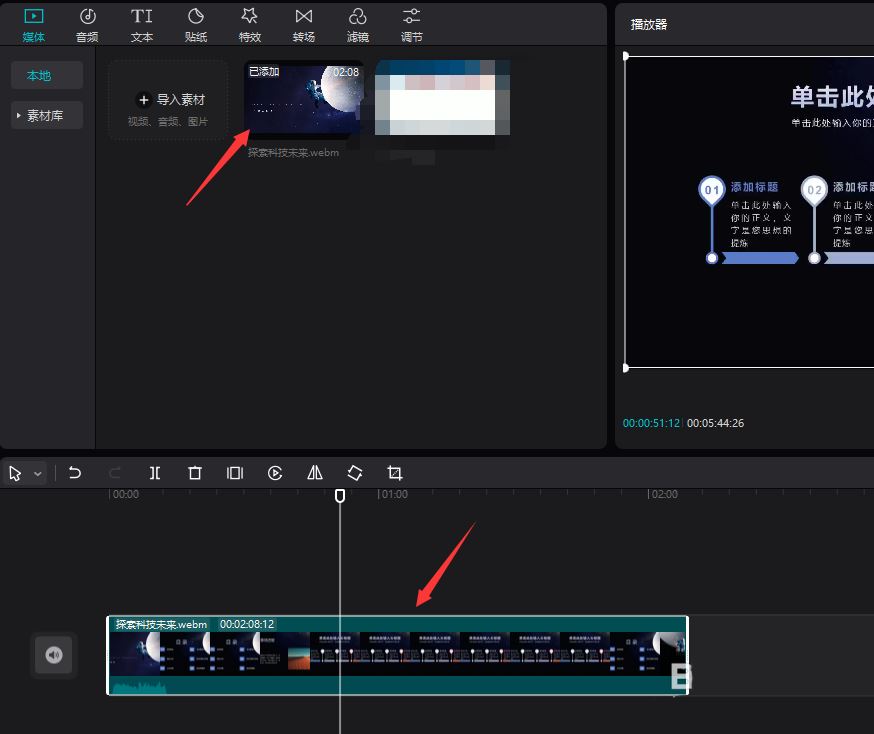Image resolution: width=874 pixels, height=734 pixels.
Task: Go to the 贴纸 stickers tab
Action: [196, 25]
